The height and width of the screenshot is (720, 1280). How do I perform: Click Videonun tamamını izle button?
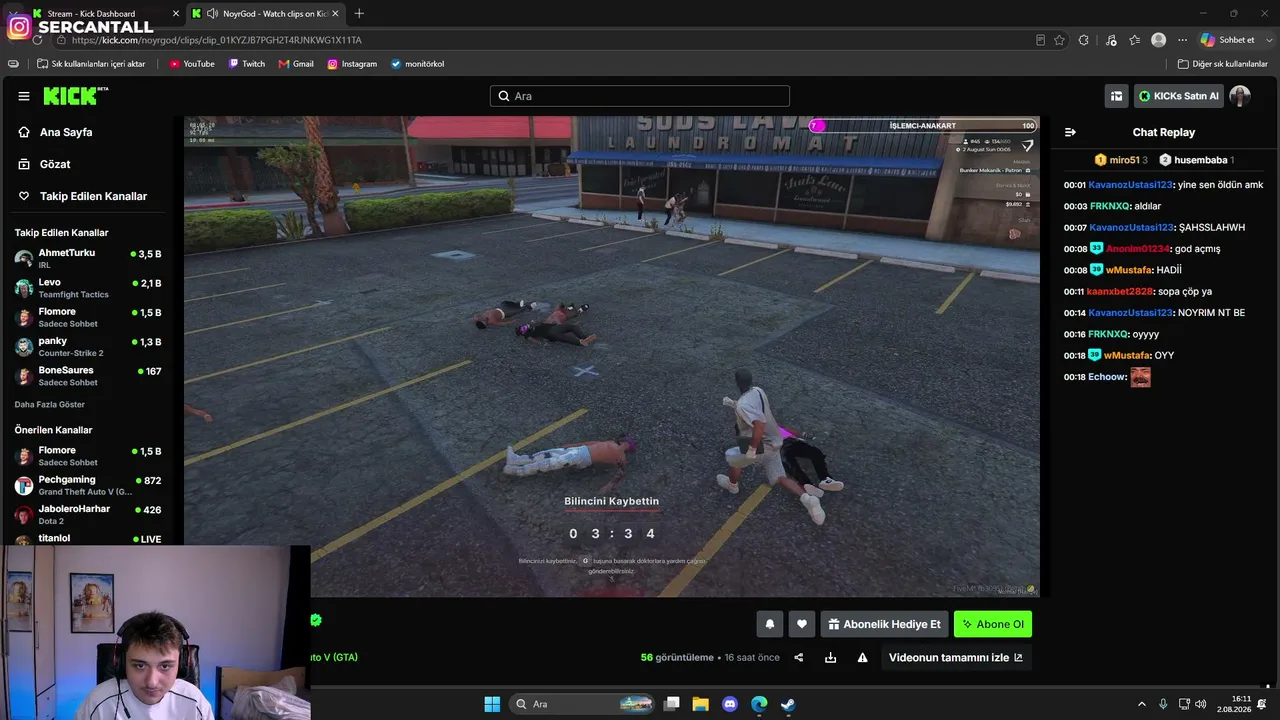coord(956,657)
